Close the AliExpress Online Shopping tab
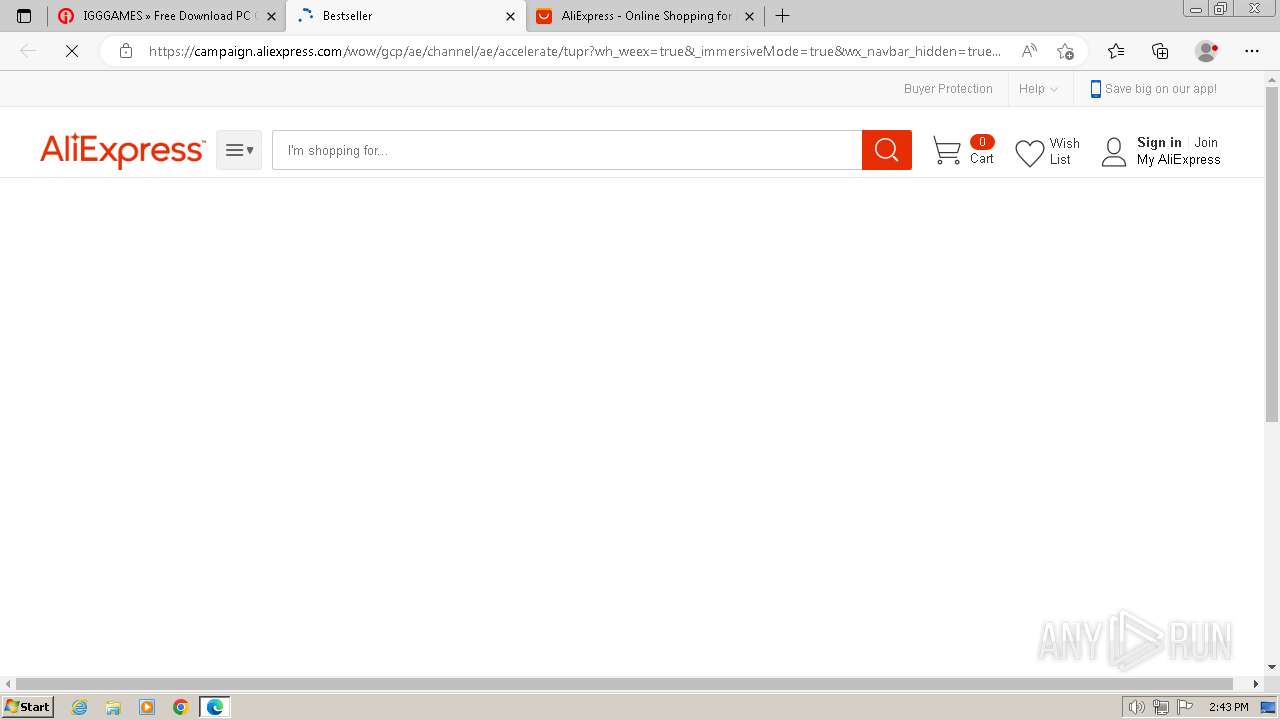 click(x=749, y=16)
